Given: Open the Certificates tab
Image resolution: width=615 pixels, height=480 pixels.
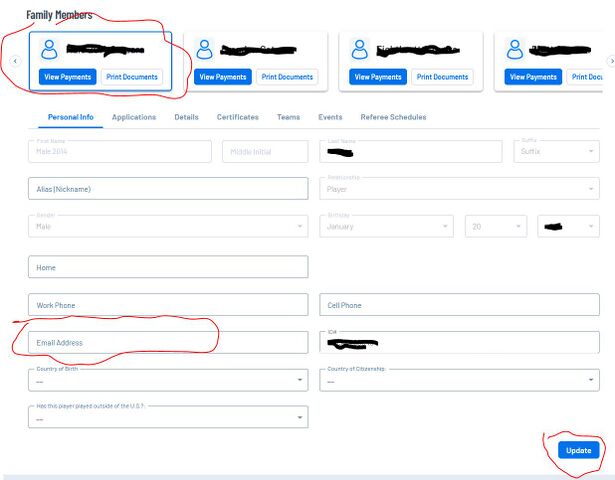Looking at the screenshot, I should pyautogui.click(x=238, y=117).
